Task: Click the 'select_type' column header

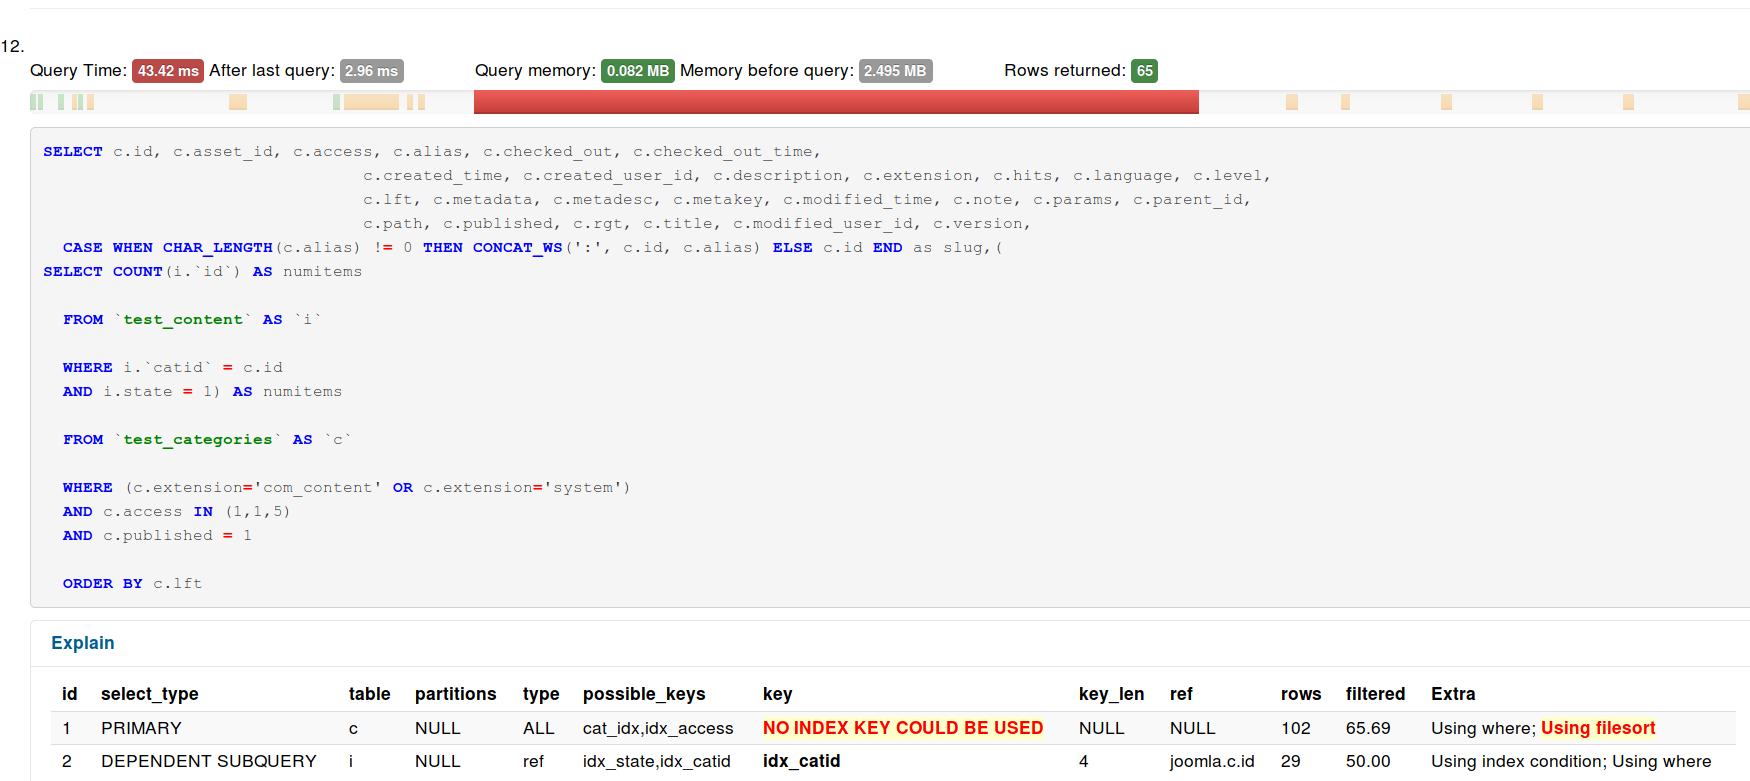Action: [150, 694]
